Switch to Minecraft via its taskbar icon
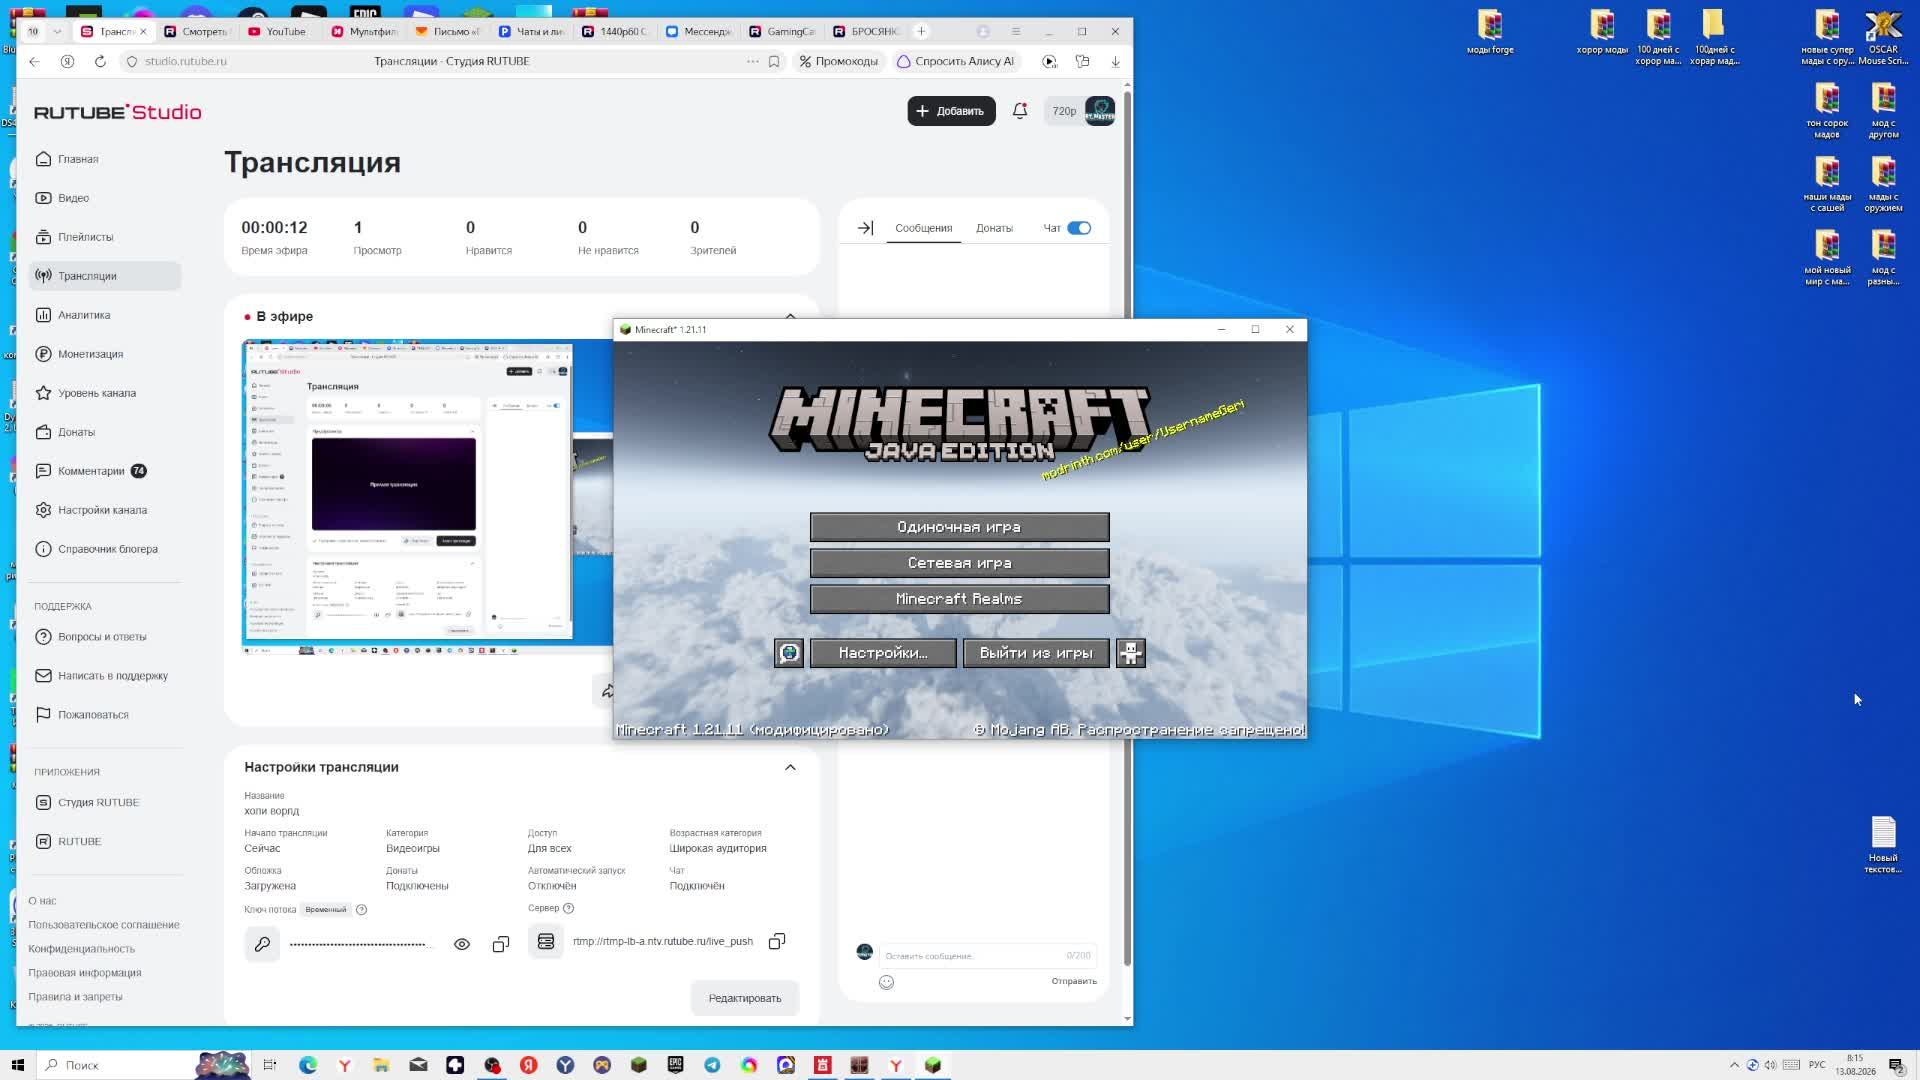 point(933,1065)
